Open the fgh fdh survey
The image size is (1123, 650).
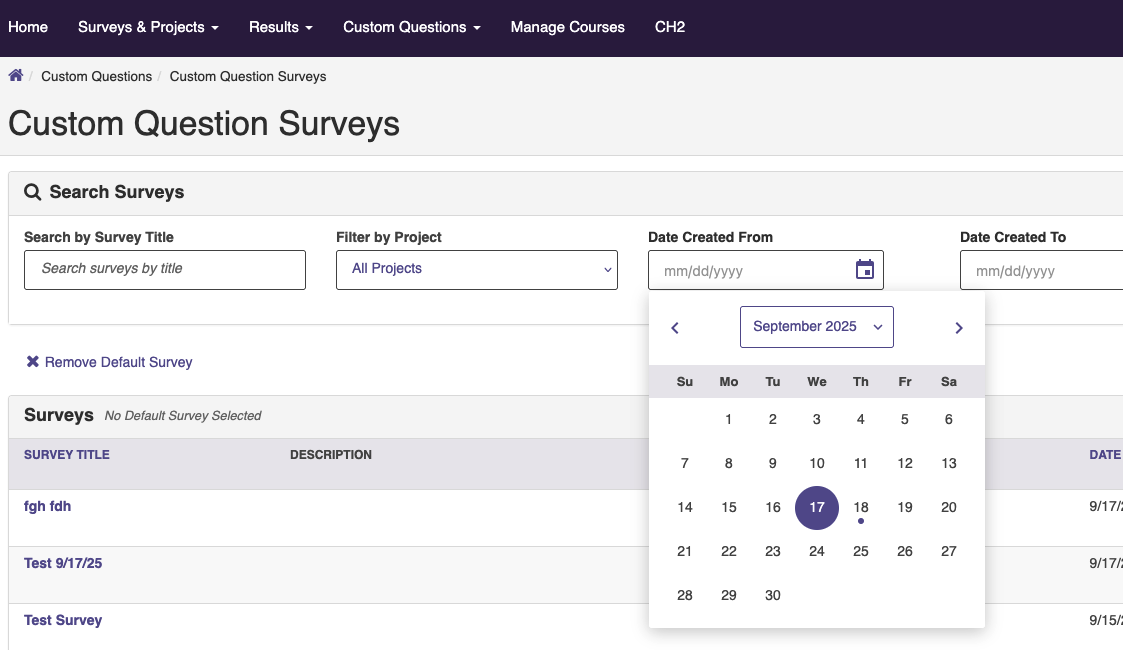coord(47,506)
